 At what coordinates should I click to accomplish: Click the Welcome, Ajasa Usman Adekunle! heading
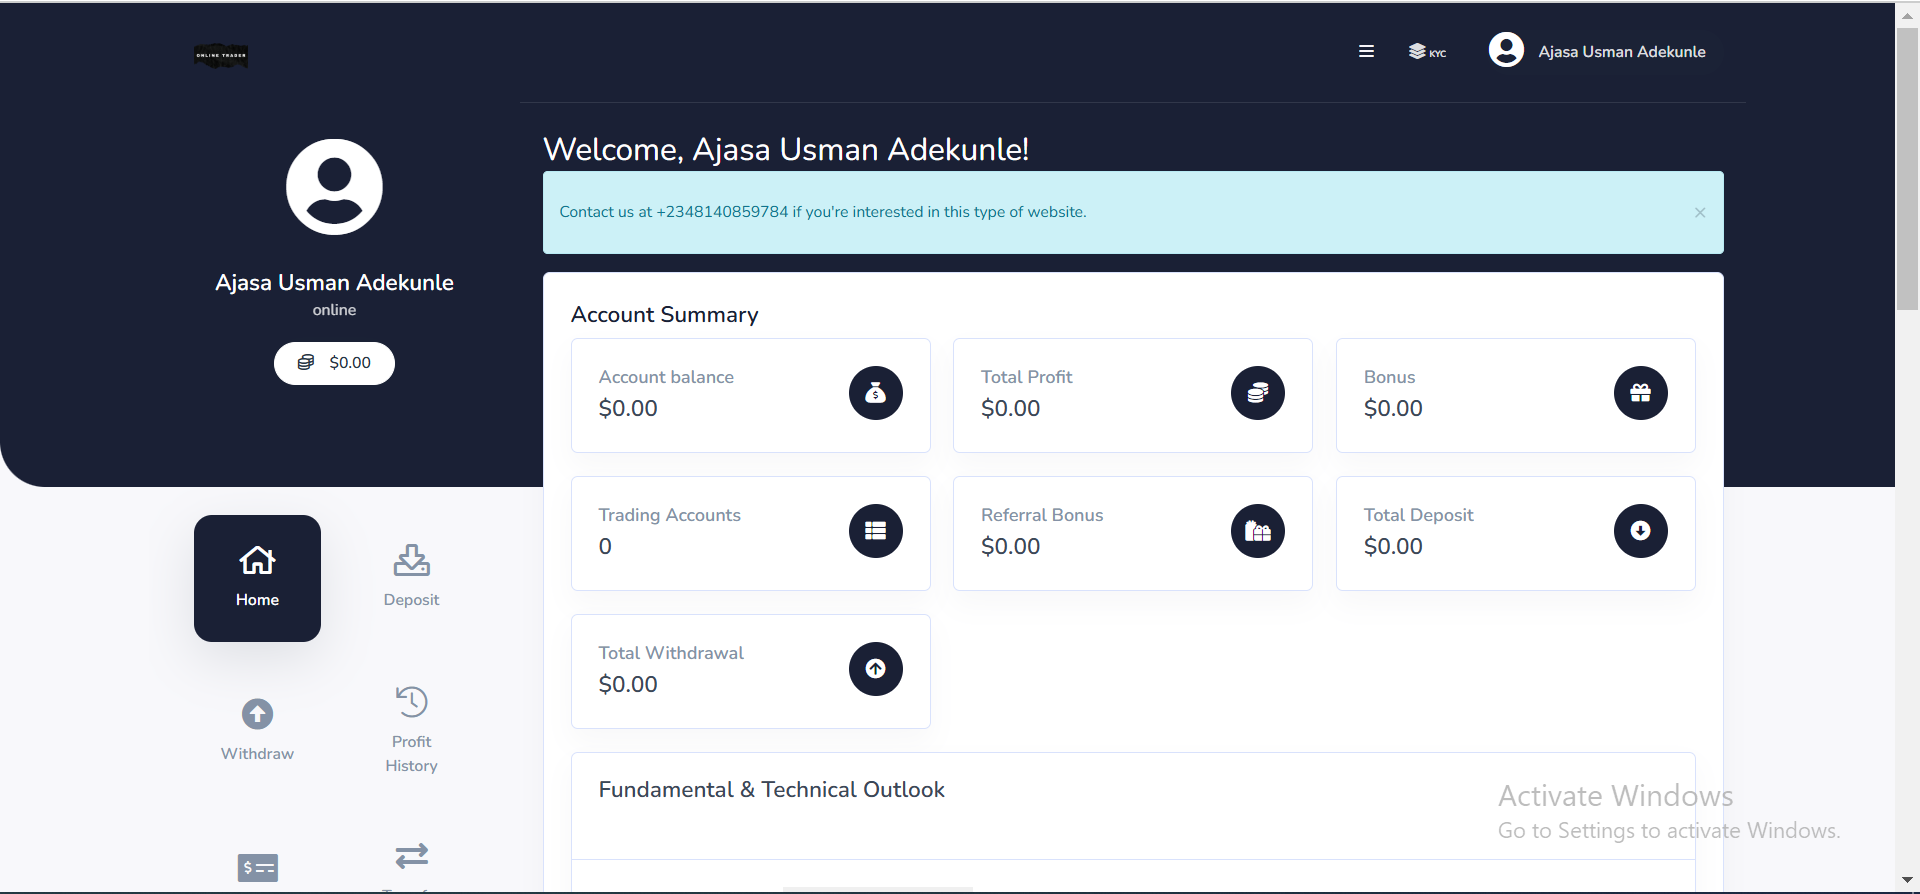coord(786,149)
